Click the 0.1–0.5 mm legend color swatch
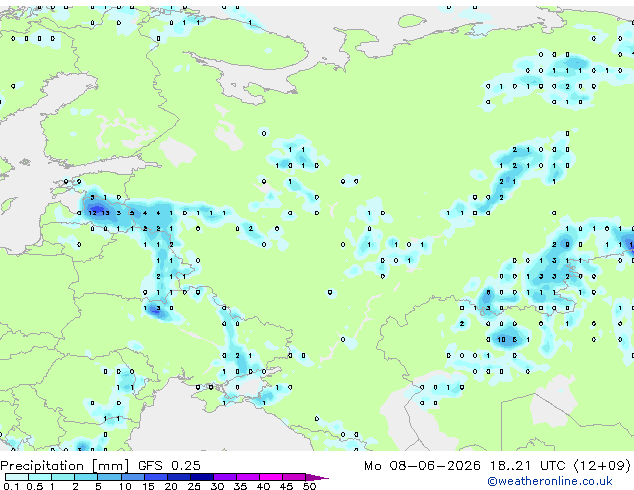 coord(17,477)
